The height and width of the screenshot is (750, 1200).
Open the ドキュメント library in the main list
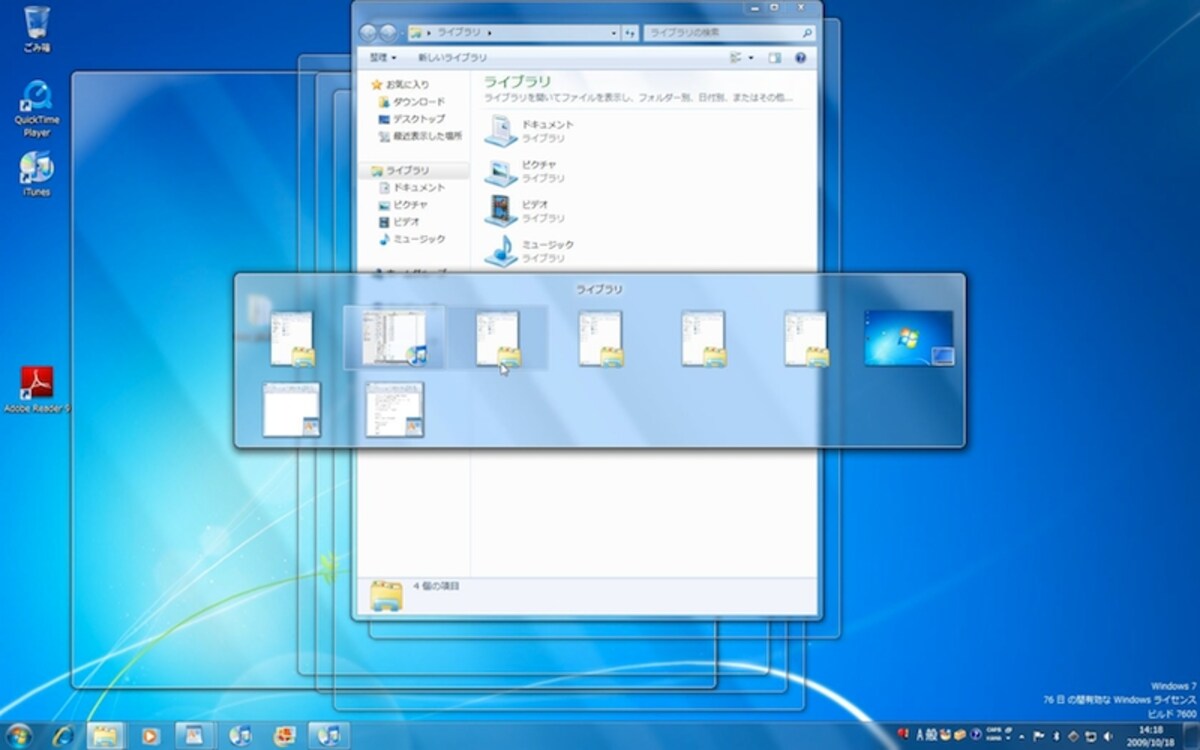(530, 130)
